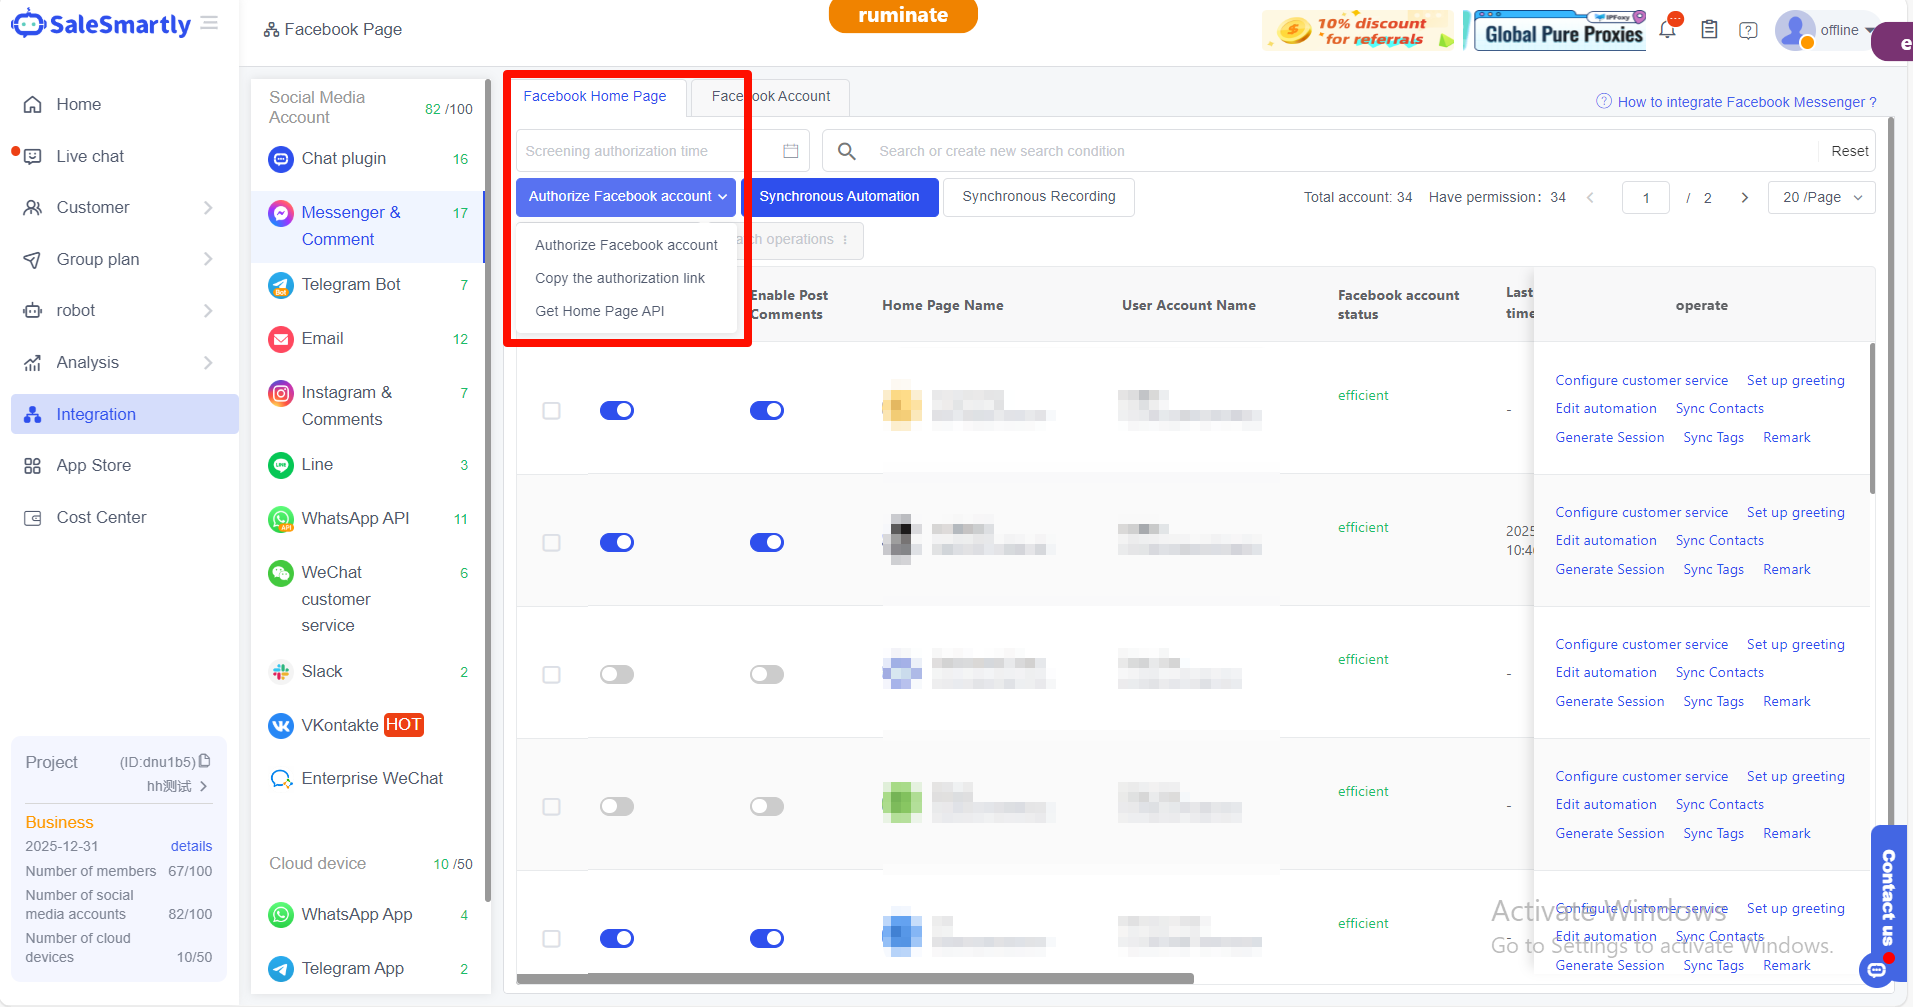Turn off the first row's Enable Post Comments toggle

point(767,411)
